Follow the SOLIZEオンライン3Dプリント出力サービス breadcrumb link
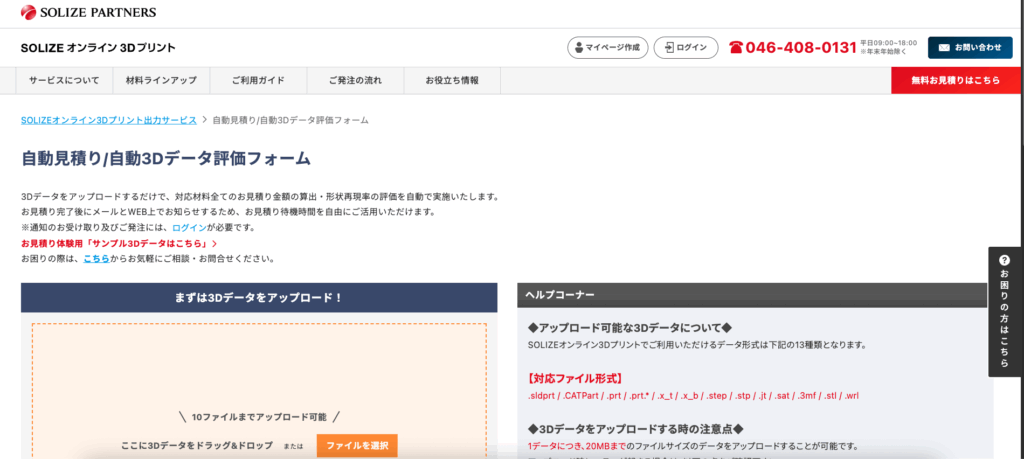Viewport: 1024px width, 459px height. [108, 120]
